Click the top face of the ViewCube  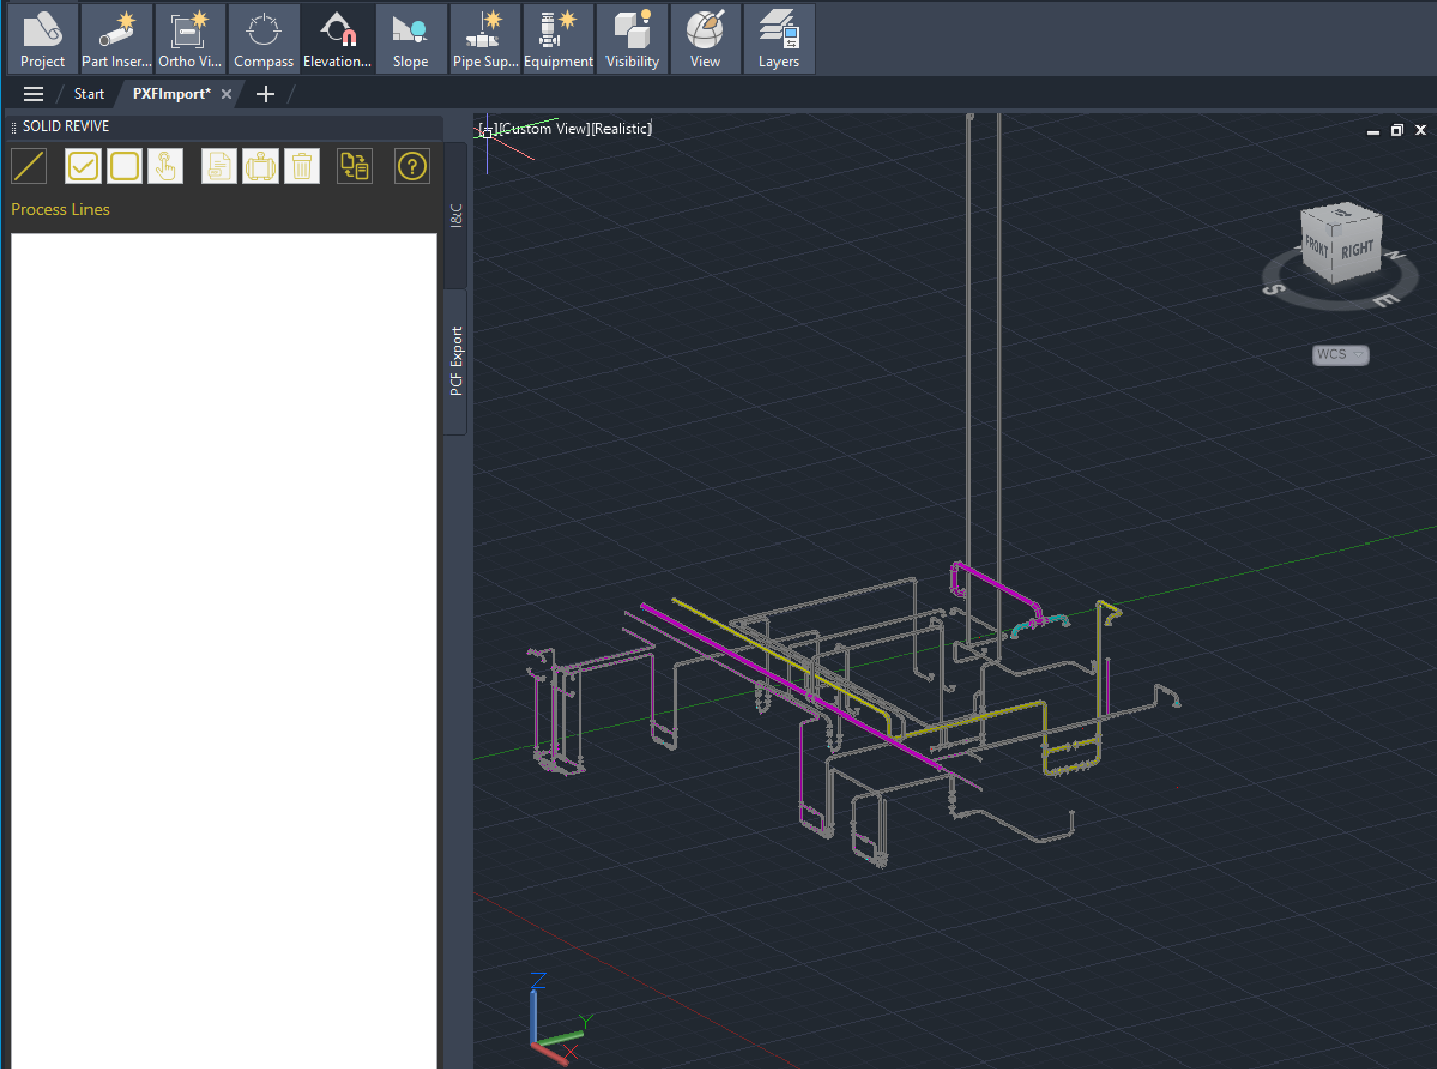point(1342,215)
